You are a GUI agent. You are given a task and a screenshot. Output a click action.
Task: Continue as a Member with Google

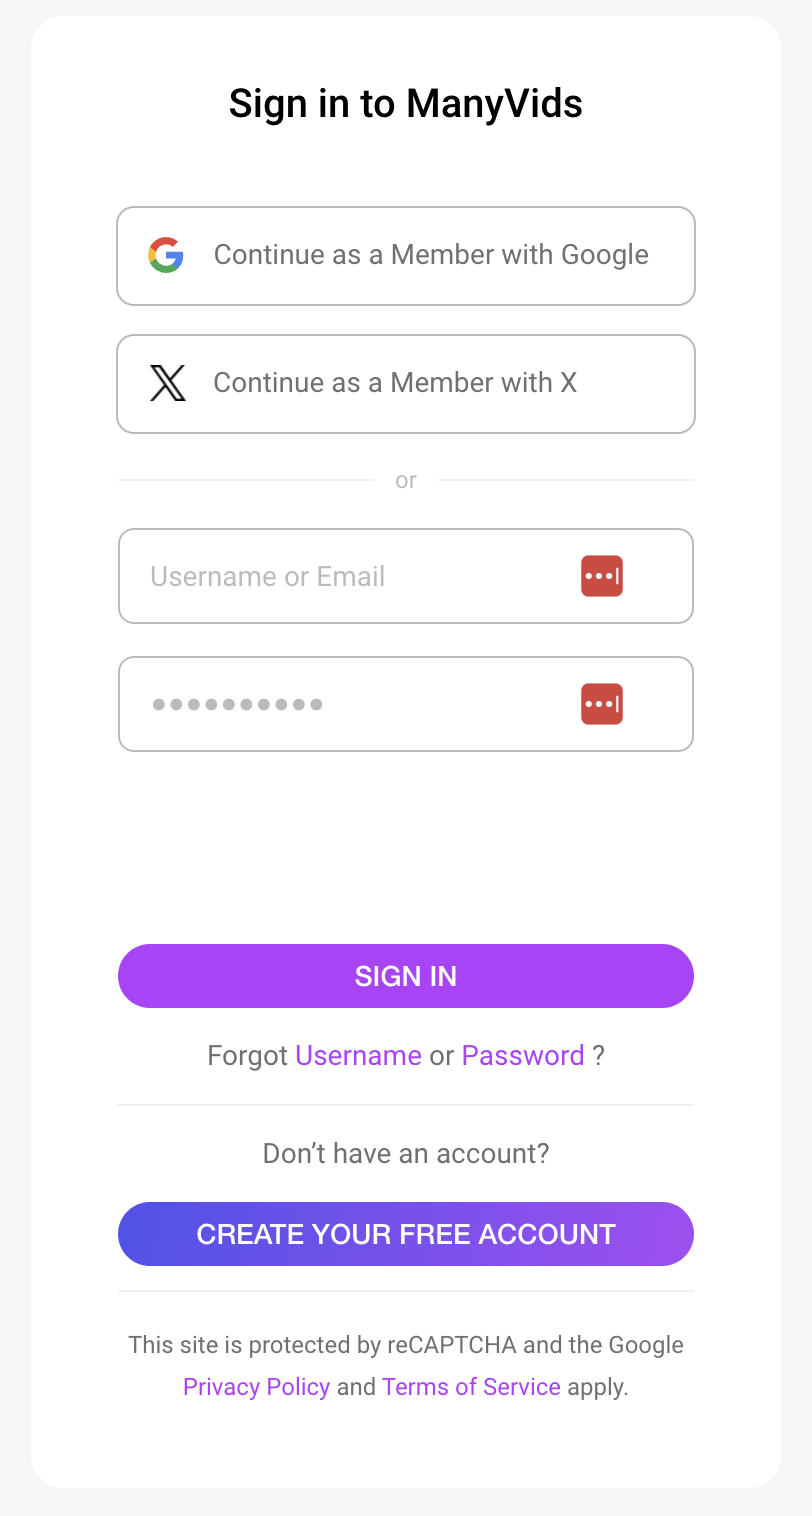430,255
